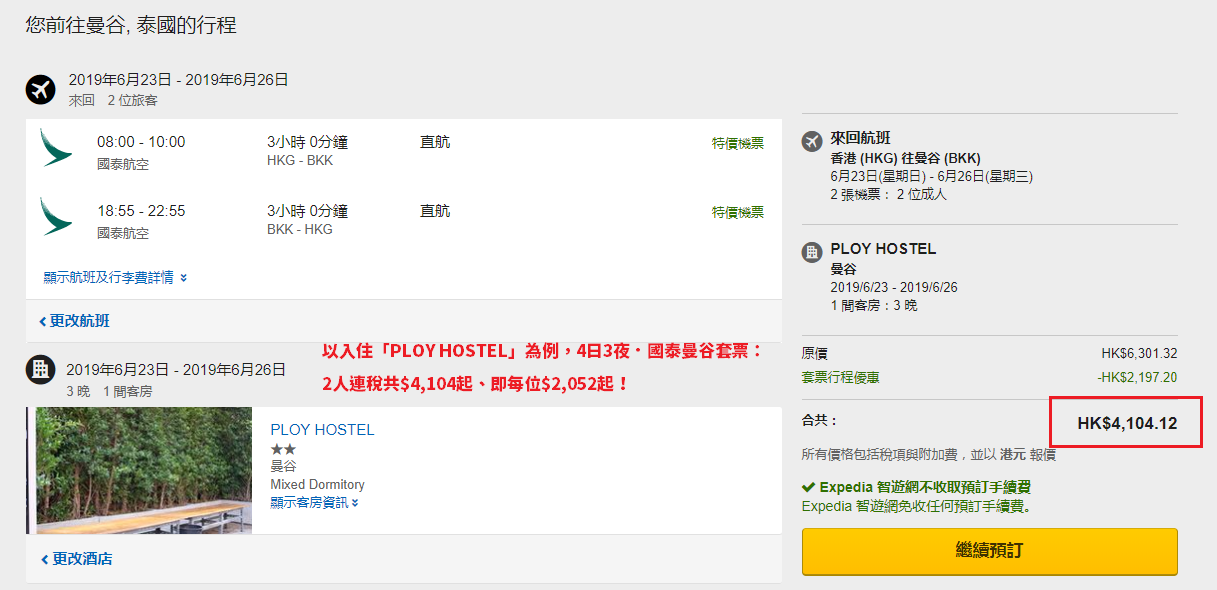Image resolution: width=1217 pixels, height=590 pixels.
Task: Click the Mixed Dormitory room type text
Action: tap(317, 484)
